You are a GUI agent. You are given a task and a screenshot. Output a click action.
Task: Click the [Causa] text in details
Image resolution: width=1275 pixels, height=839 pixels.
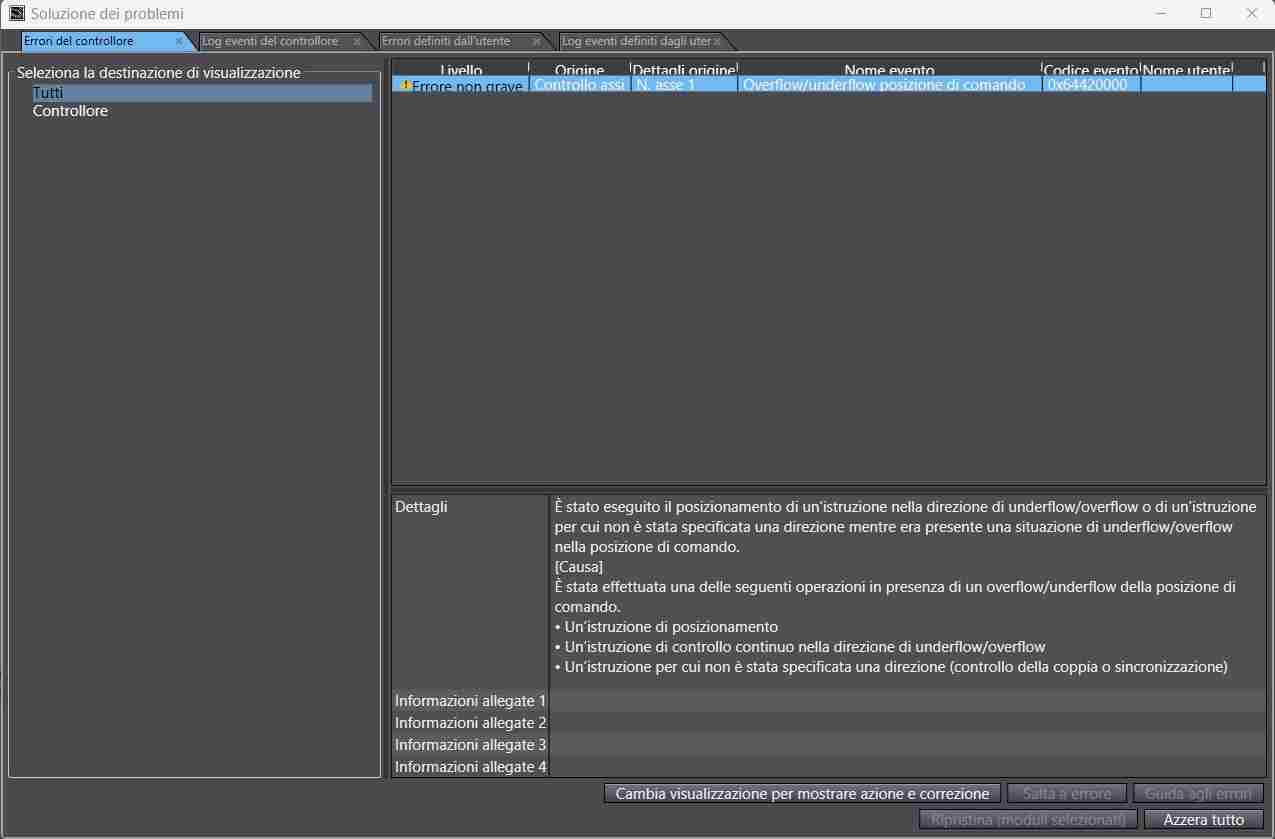[578, 567]
